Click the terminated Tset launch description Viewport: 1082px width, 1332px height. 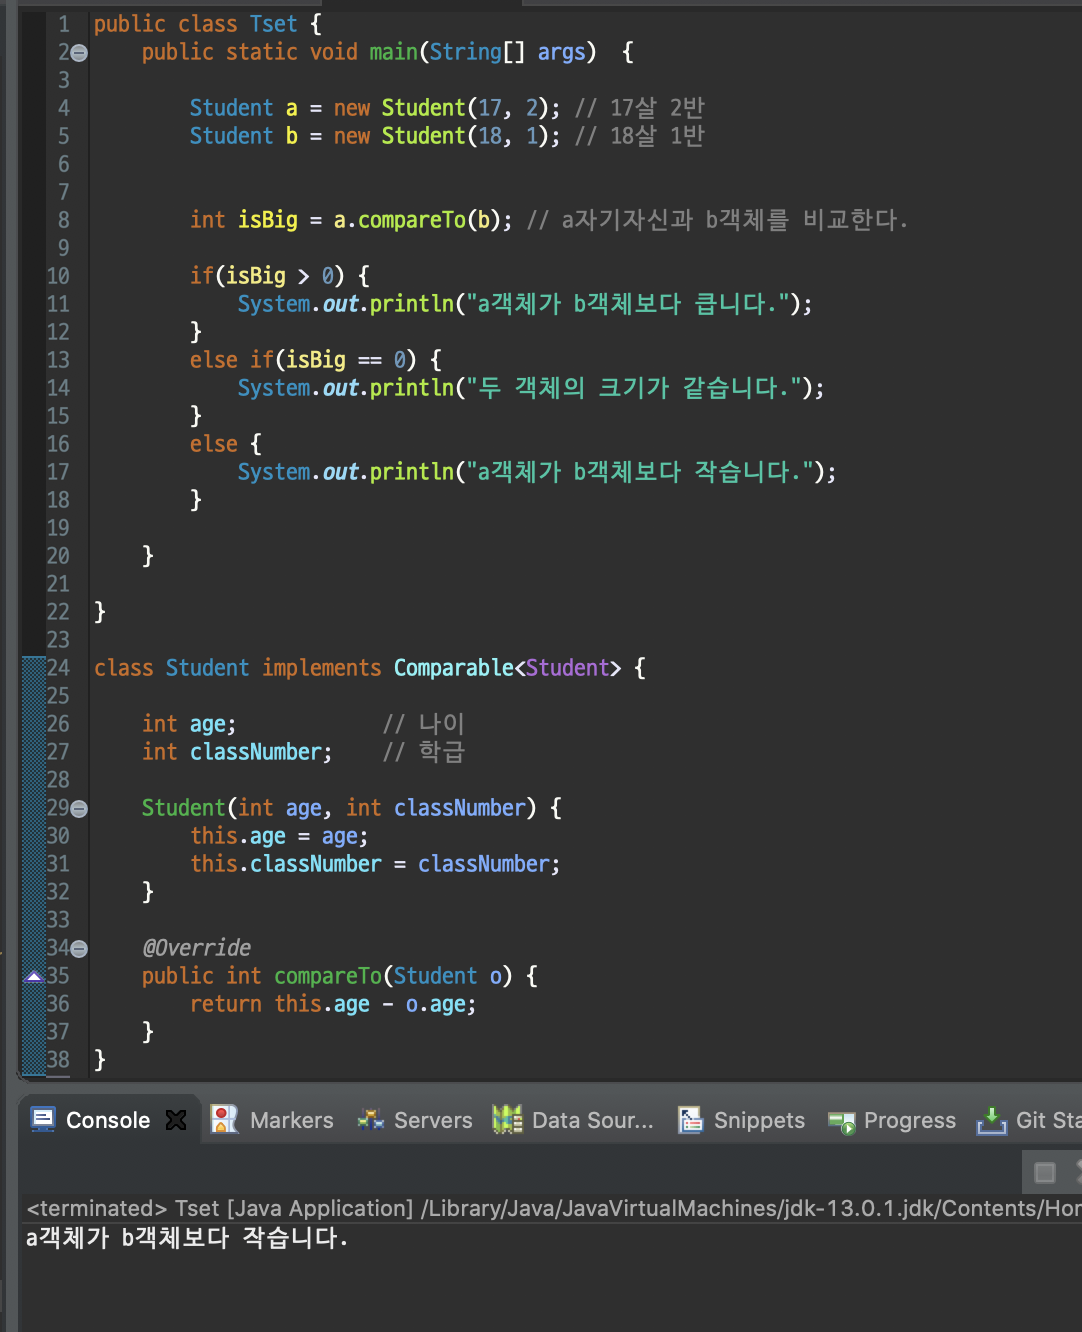coord(554,1208)
